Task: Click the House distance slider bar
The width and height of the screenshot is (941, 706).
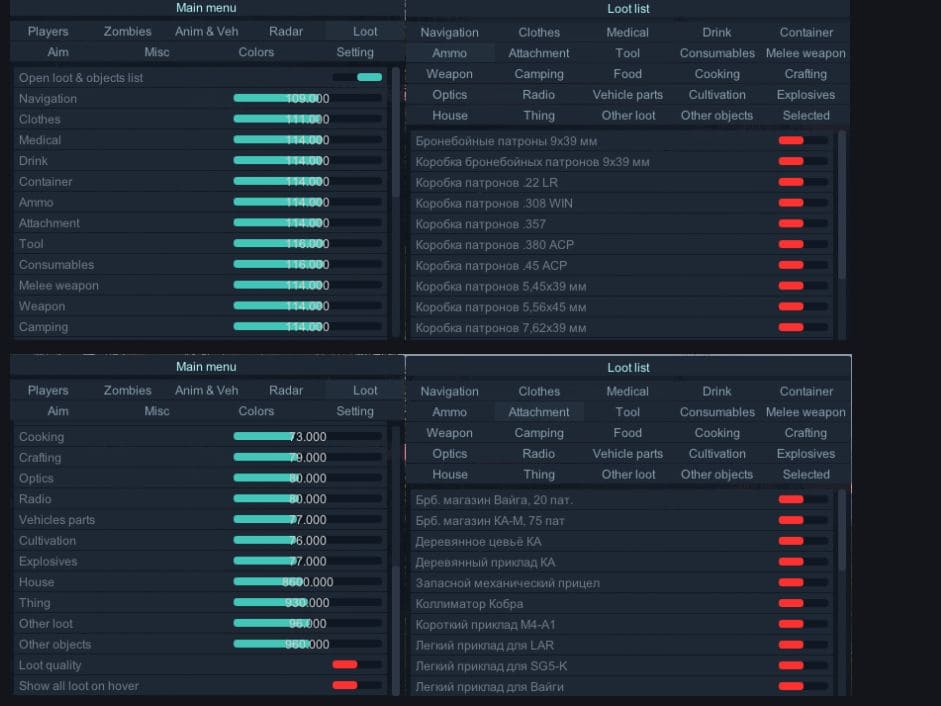Action: pyautogui.click(x=306, y=582)
